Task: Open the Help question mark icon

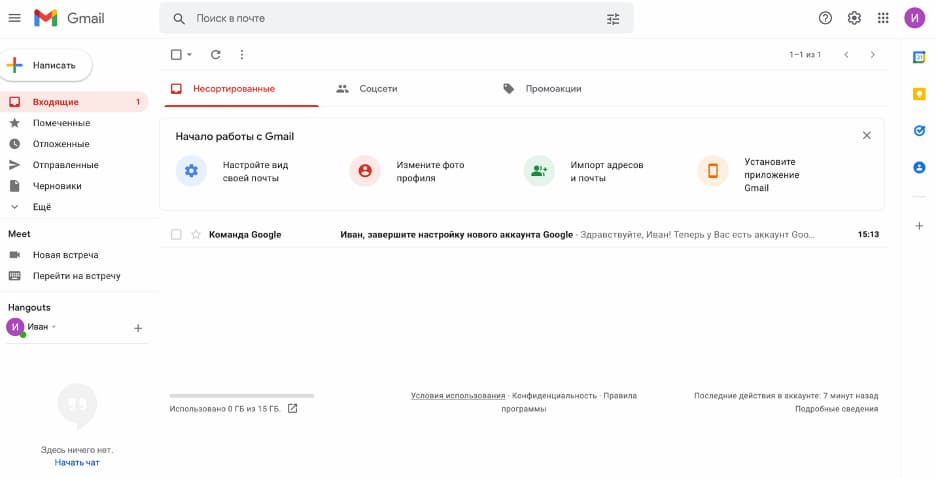Action: coord(825,18)
